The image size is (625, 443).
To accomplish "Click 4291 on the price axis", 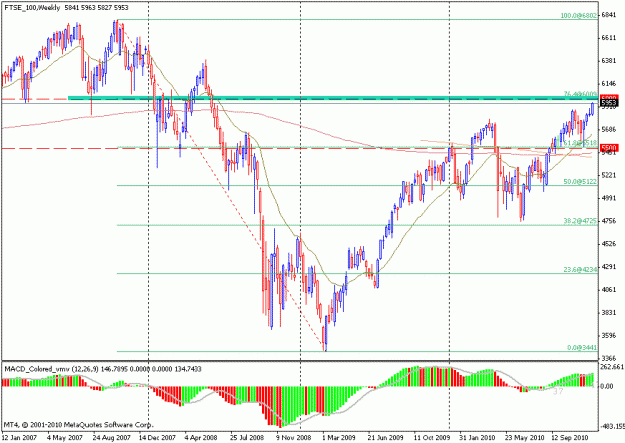I will (609, 267).
